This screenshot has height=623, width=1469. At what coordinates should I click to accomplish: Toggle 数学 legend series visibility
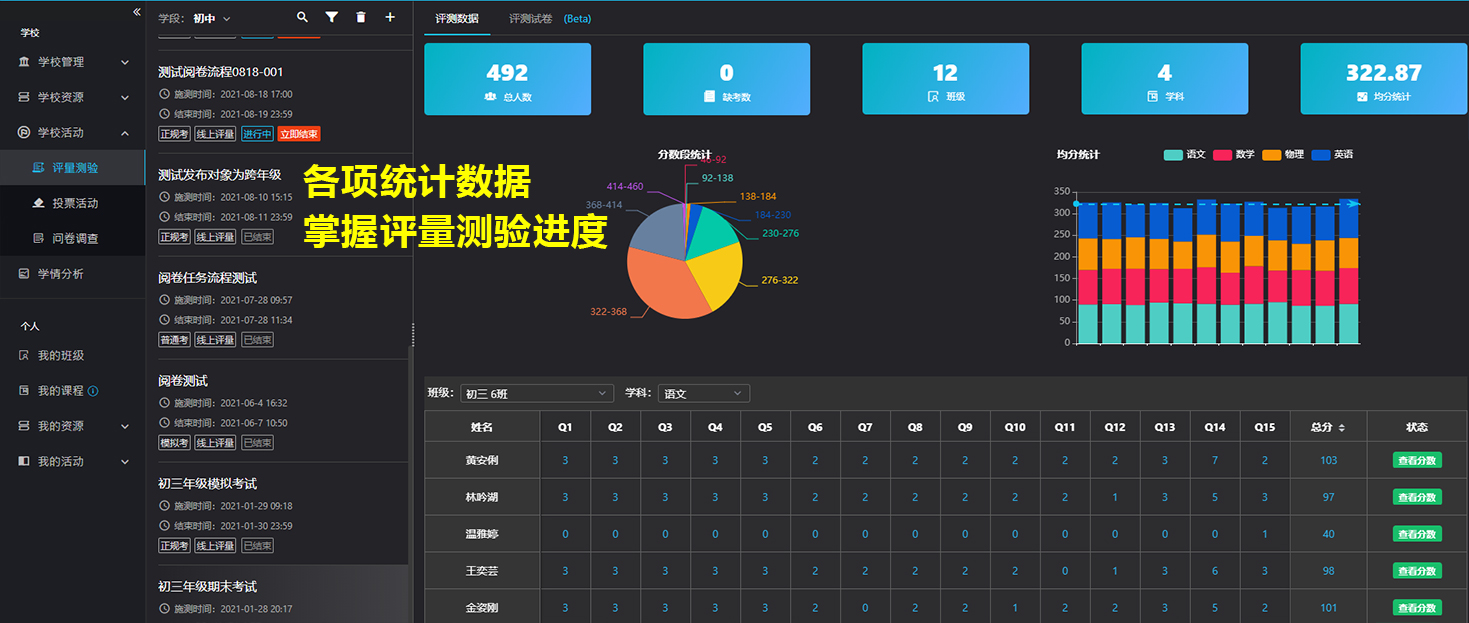pyautogui.click(x=1234, y=155)
